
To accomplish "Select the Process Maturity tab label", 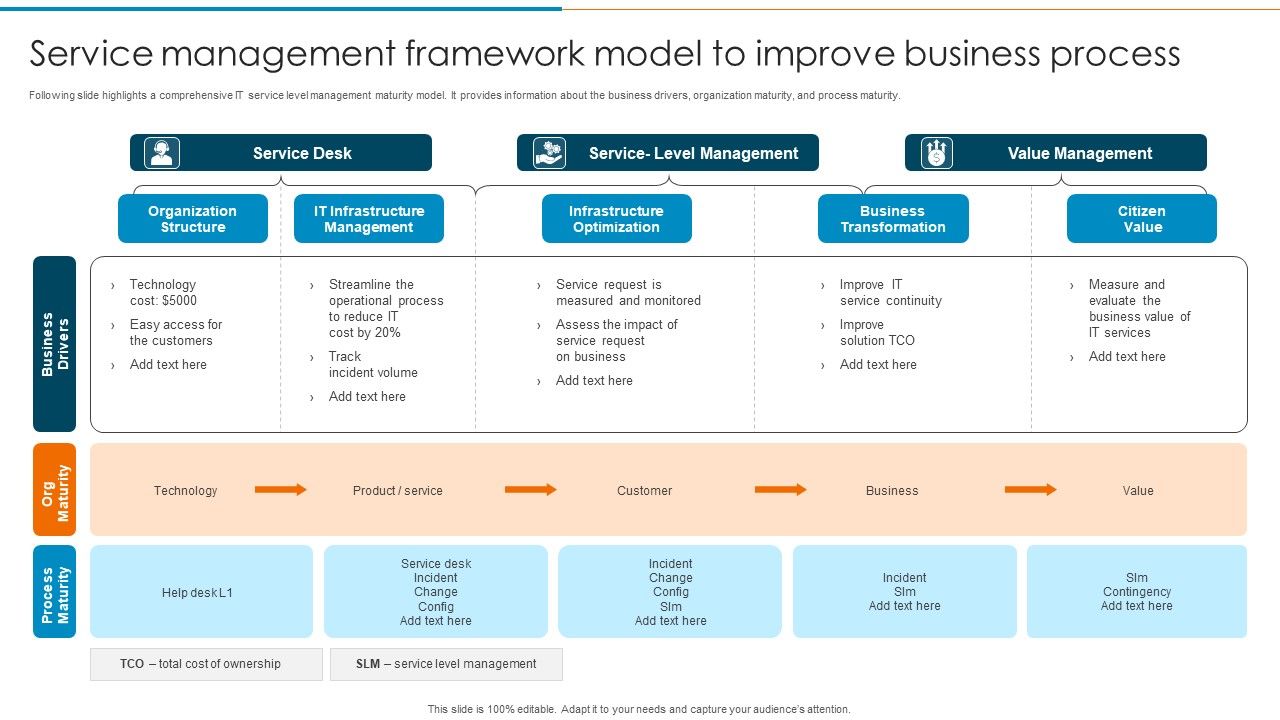I will point(55,591).
